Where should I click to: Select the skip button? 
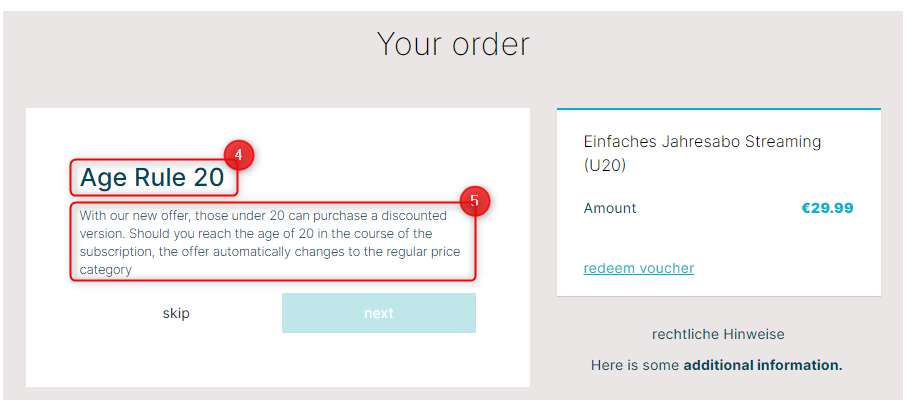[x=176, y=313]
